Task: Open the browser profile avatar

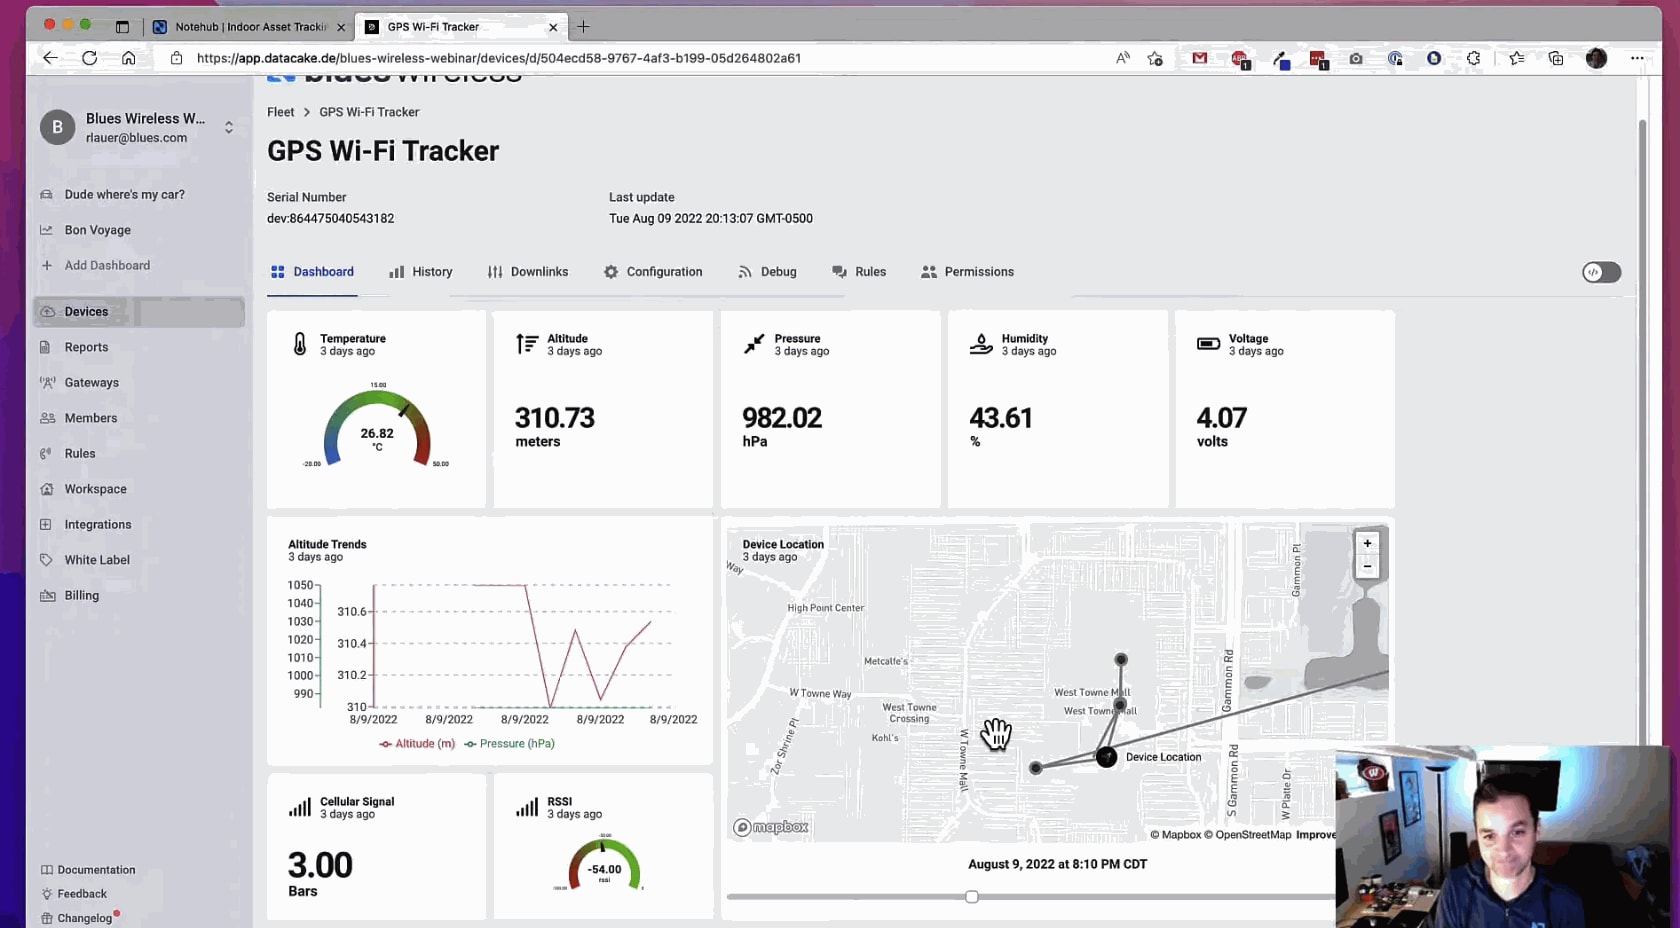Action: [1596, 58]
